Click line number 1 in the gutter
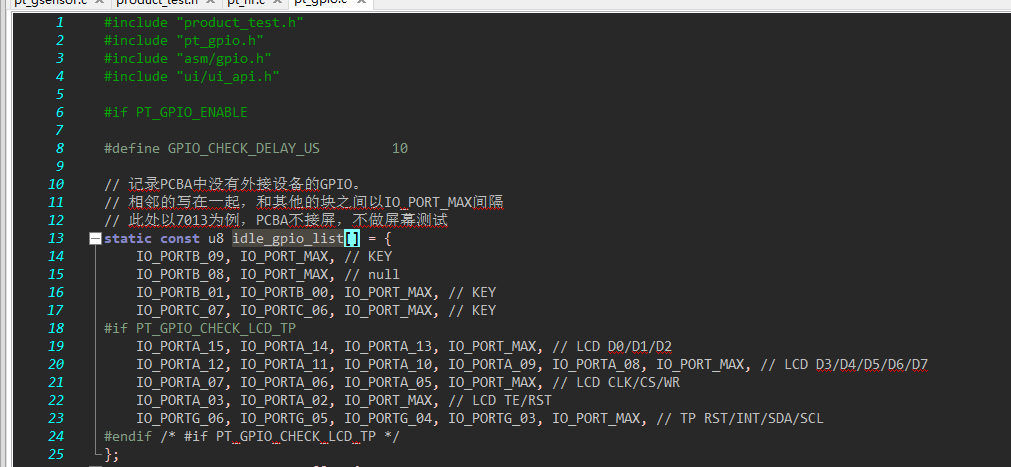Screen dimensions: 1011x467 click(60, 22)
